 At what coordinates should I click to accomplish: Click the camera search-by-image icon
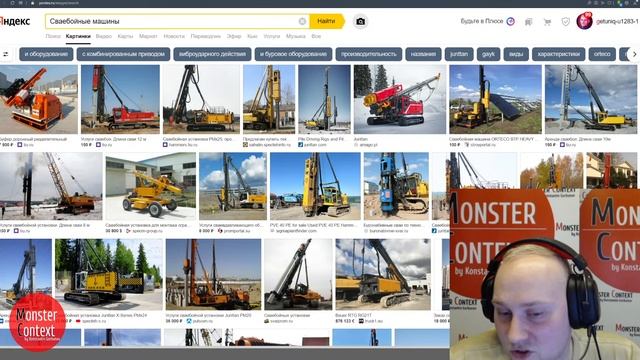click(360, 21)
